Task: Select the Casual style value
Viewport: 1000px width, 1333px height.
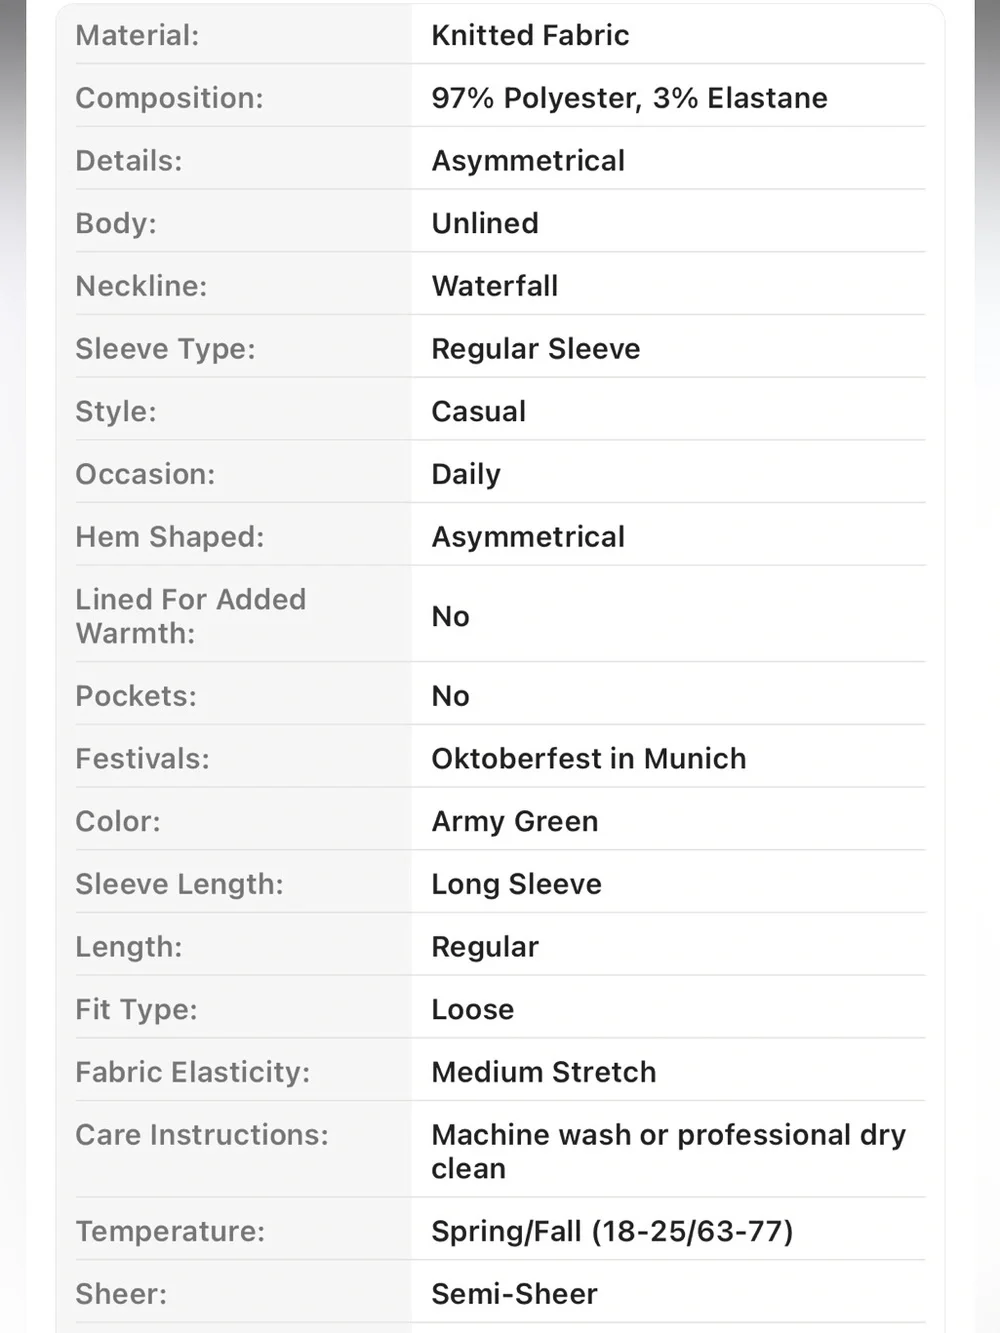Action: [478, 411]
